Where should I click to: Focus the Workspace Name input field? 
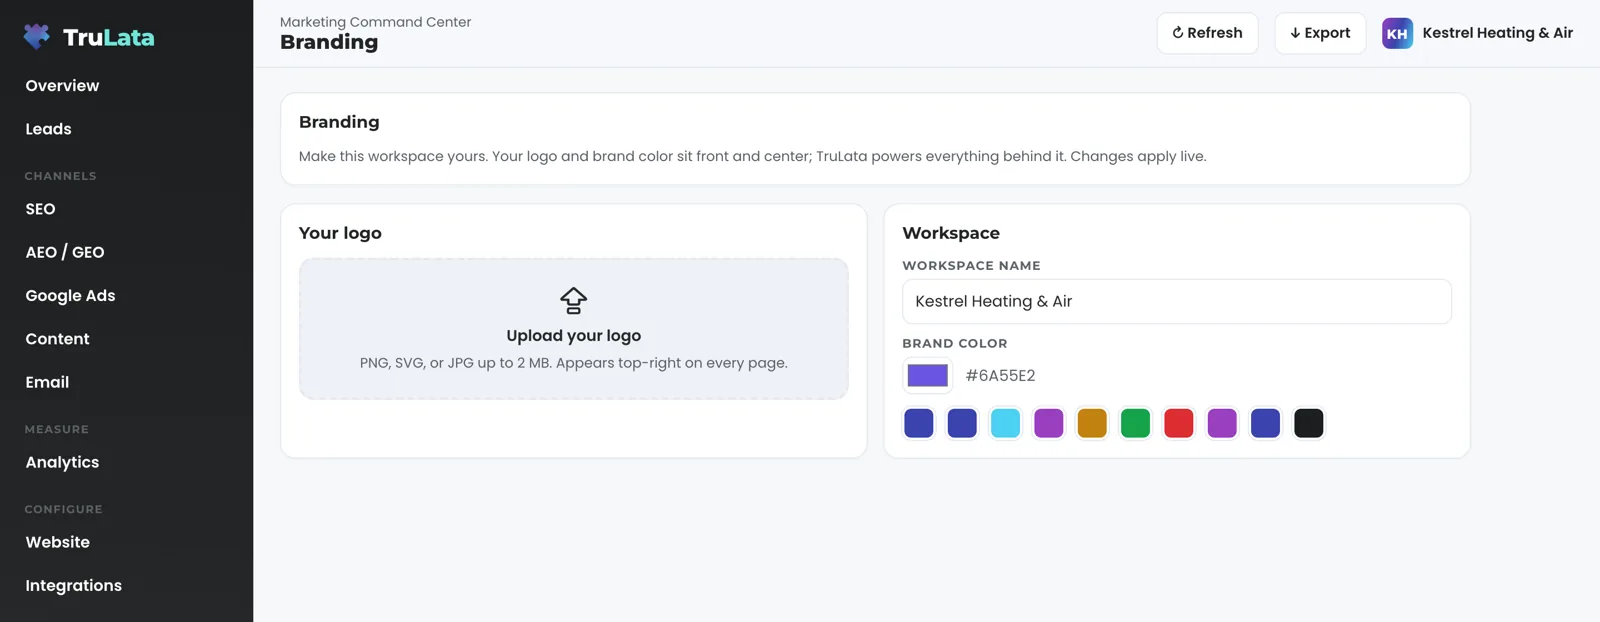coord(1176,301)
